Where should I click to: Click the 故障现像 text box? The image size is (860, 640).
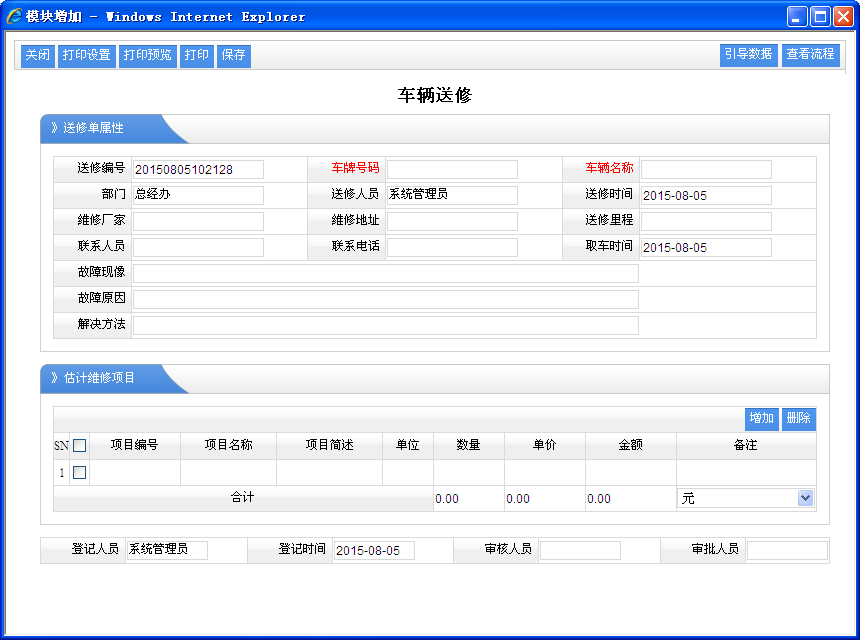(x=385, y=273)
